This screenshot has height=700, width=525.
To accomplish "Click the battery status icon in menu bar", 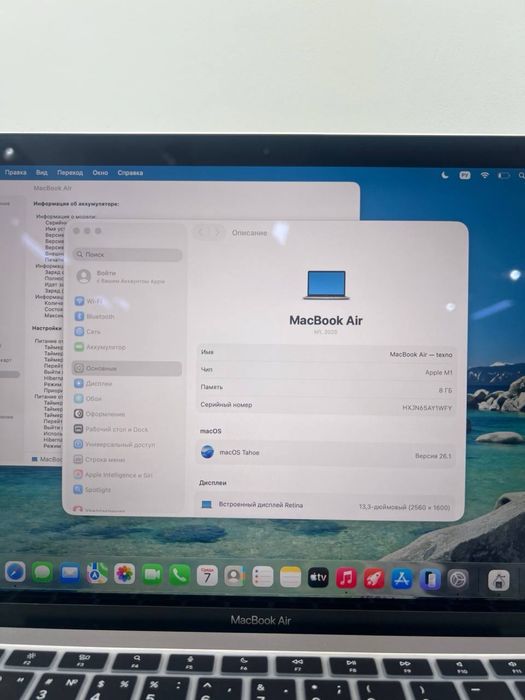I will 504,176.
